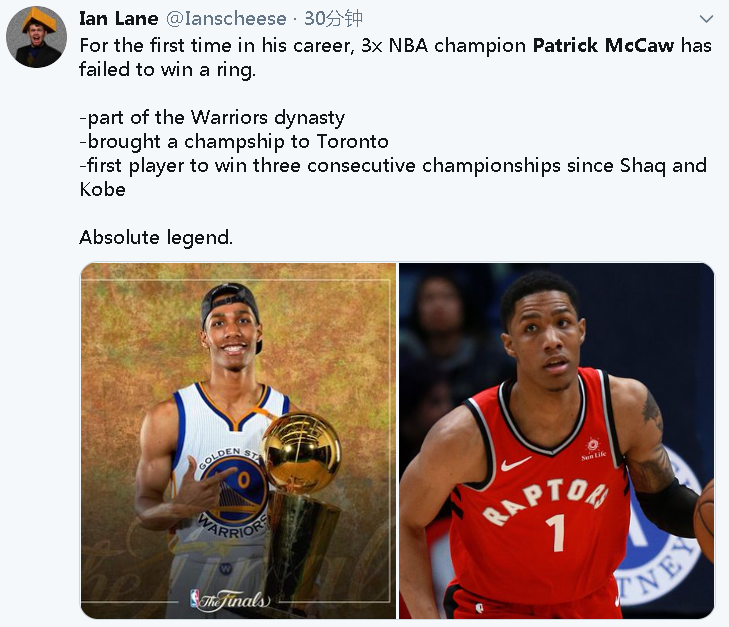This screenshot has width=729, height=627.
Task: Click the RAPTORS lettering on jersey
Action: point(545,501)
